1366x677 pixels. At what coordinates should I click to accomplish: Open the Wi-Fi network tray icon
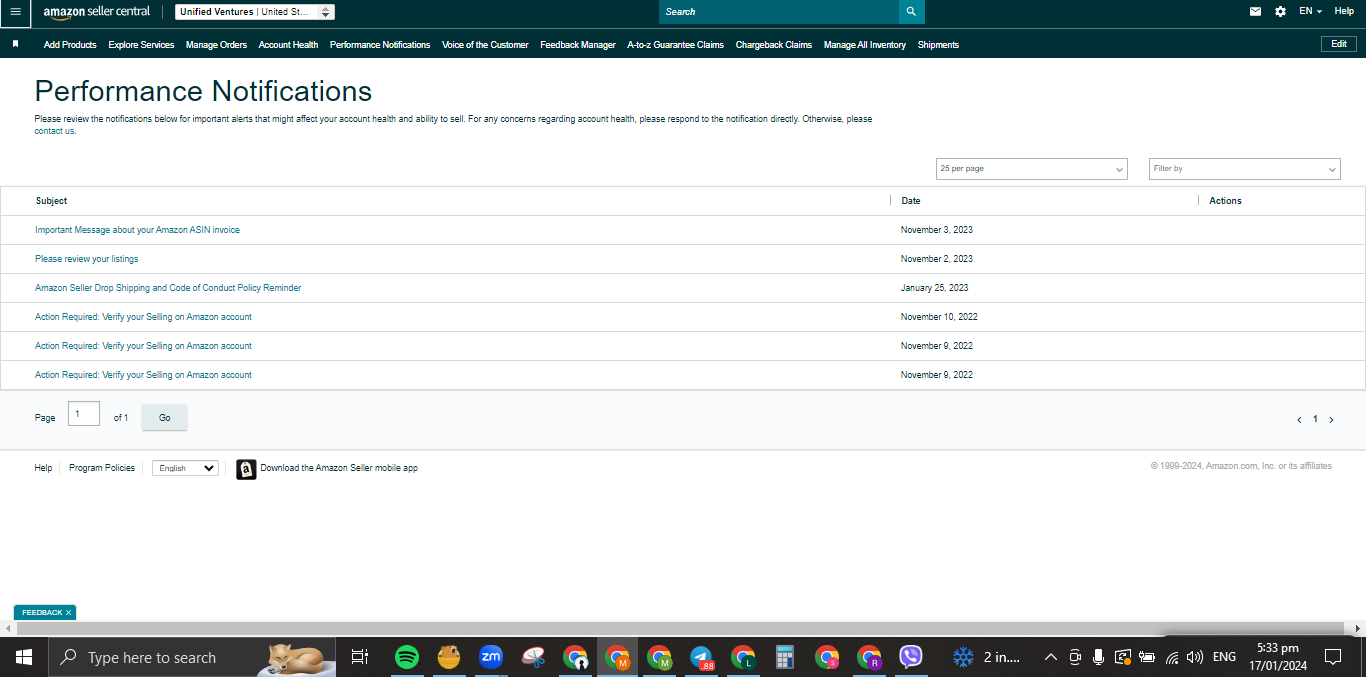(x=1172, y=657)
